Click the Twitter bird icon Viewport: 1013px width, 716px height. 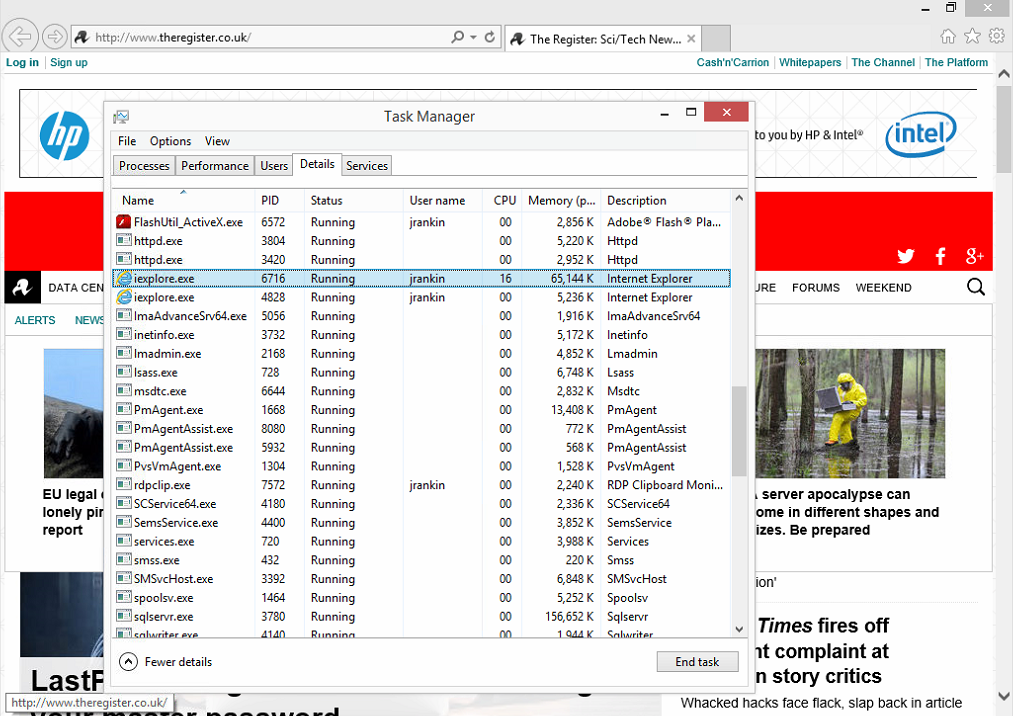tap(906, 256)
